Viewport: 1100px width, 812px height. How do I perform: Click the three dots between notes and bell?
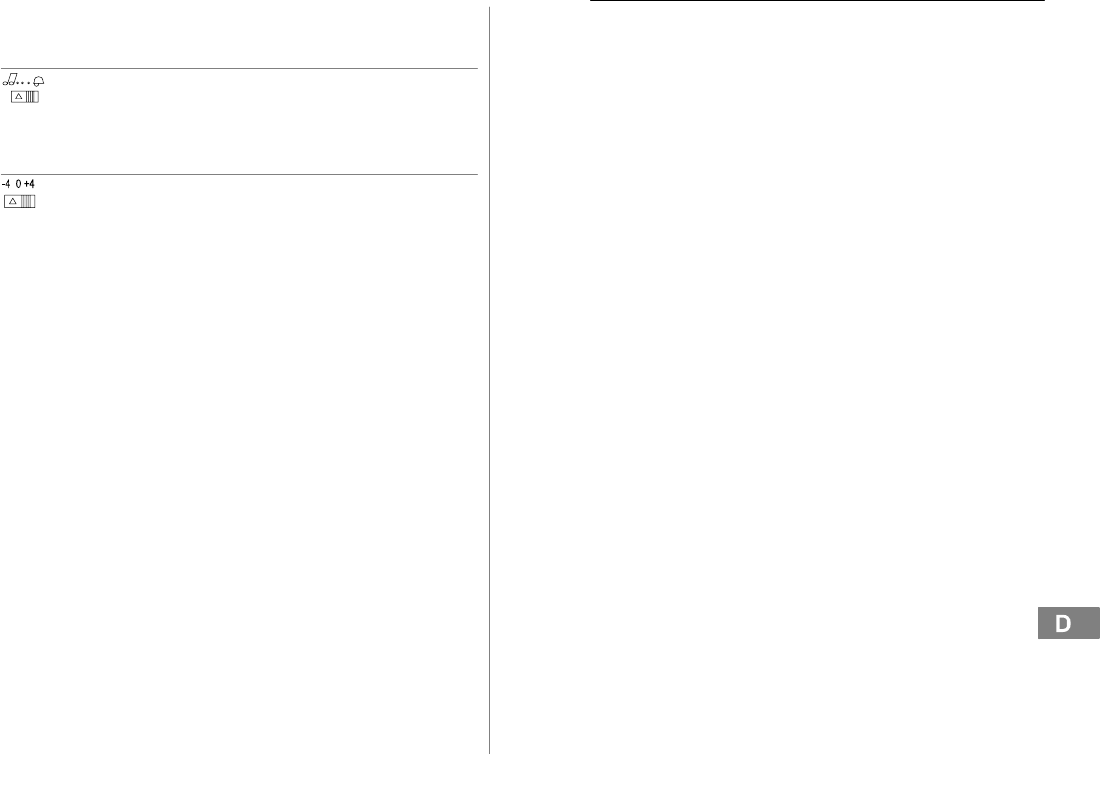(25, 84)
